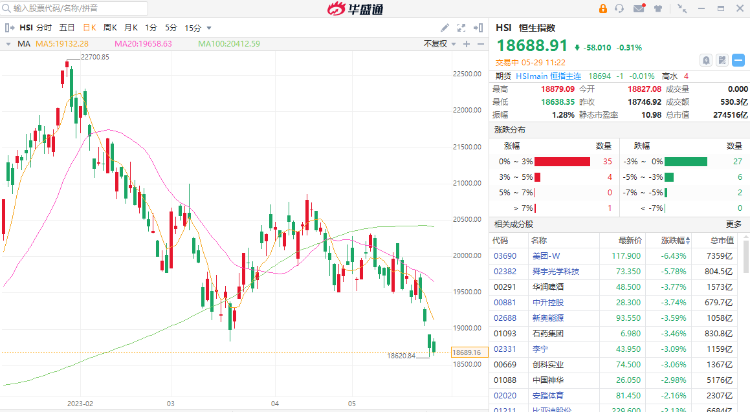Open stock 02688 新奥能源 row
750x412 pixels.
tap(615, 318)
